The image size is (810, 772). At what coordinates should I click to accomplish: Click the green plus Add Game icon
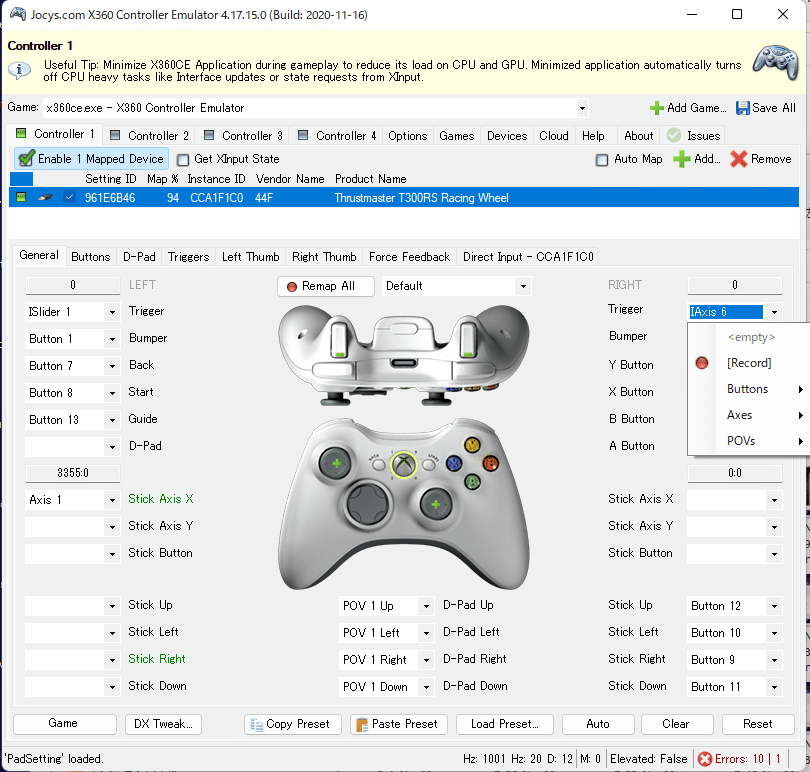(657, 108)
